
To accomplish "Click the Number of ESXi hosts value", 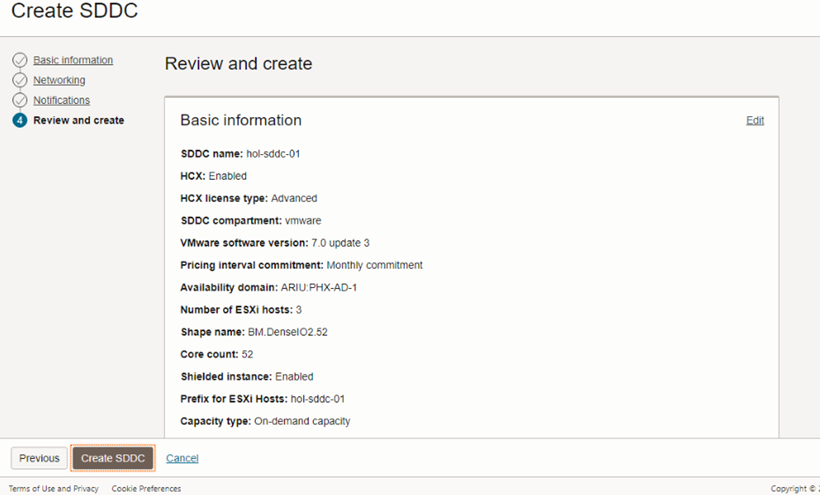I will click(299, 310).
